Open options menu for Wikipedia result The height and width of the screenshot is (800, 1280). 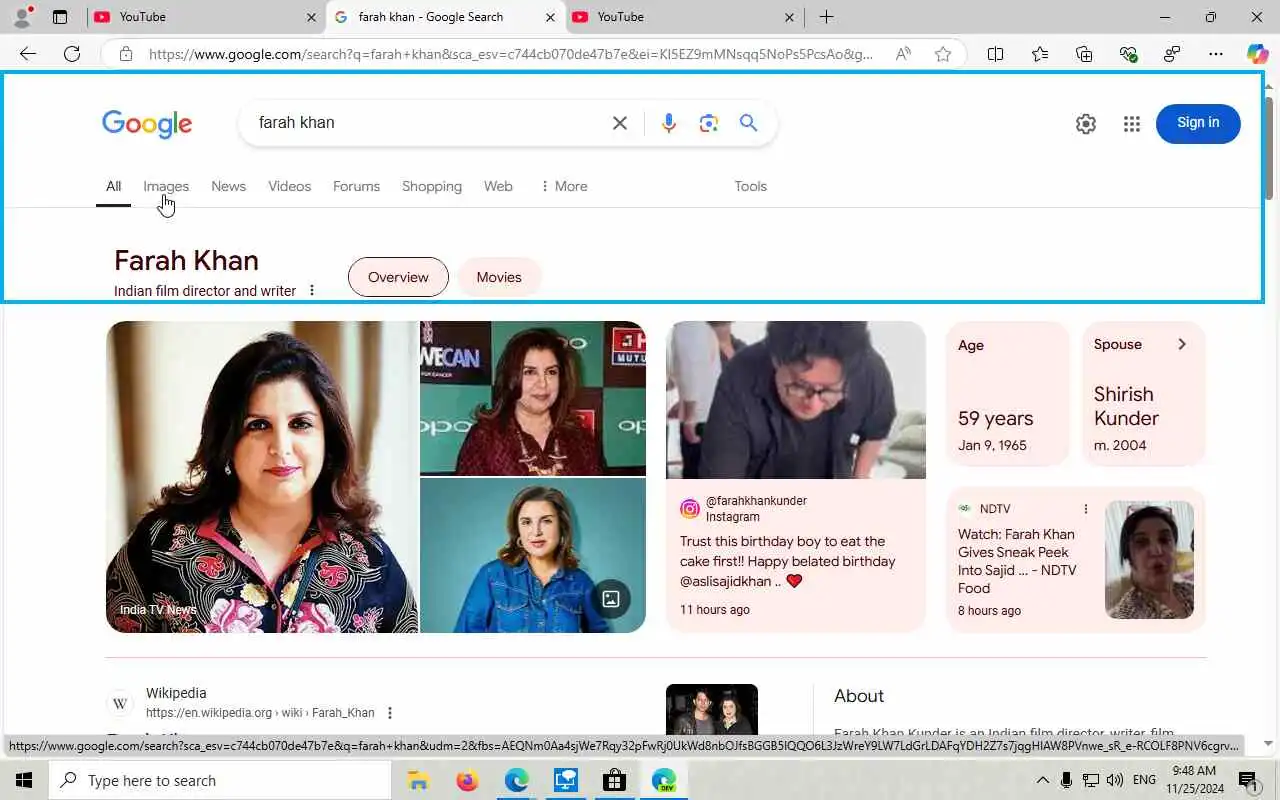coord(390,713)
